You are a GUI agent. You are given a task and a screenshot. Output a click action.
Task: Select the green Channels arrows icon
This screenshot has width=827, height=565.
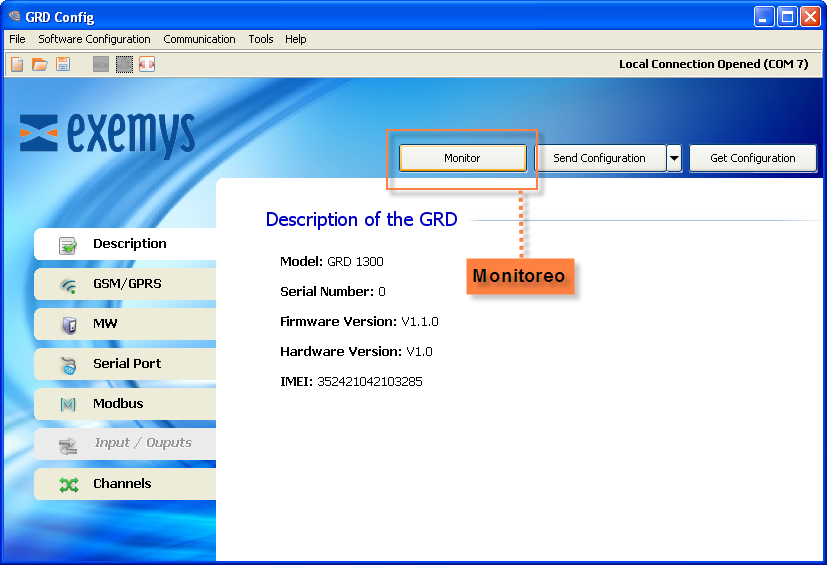pyautogui.click(x=68, y=485)
